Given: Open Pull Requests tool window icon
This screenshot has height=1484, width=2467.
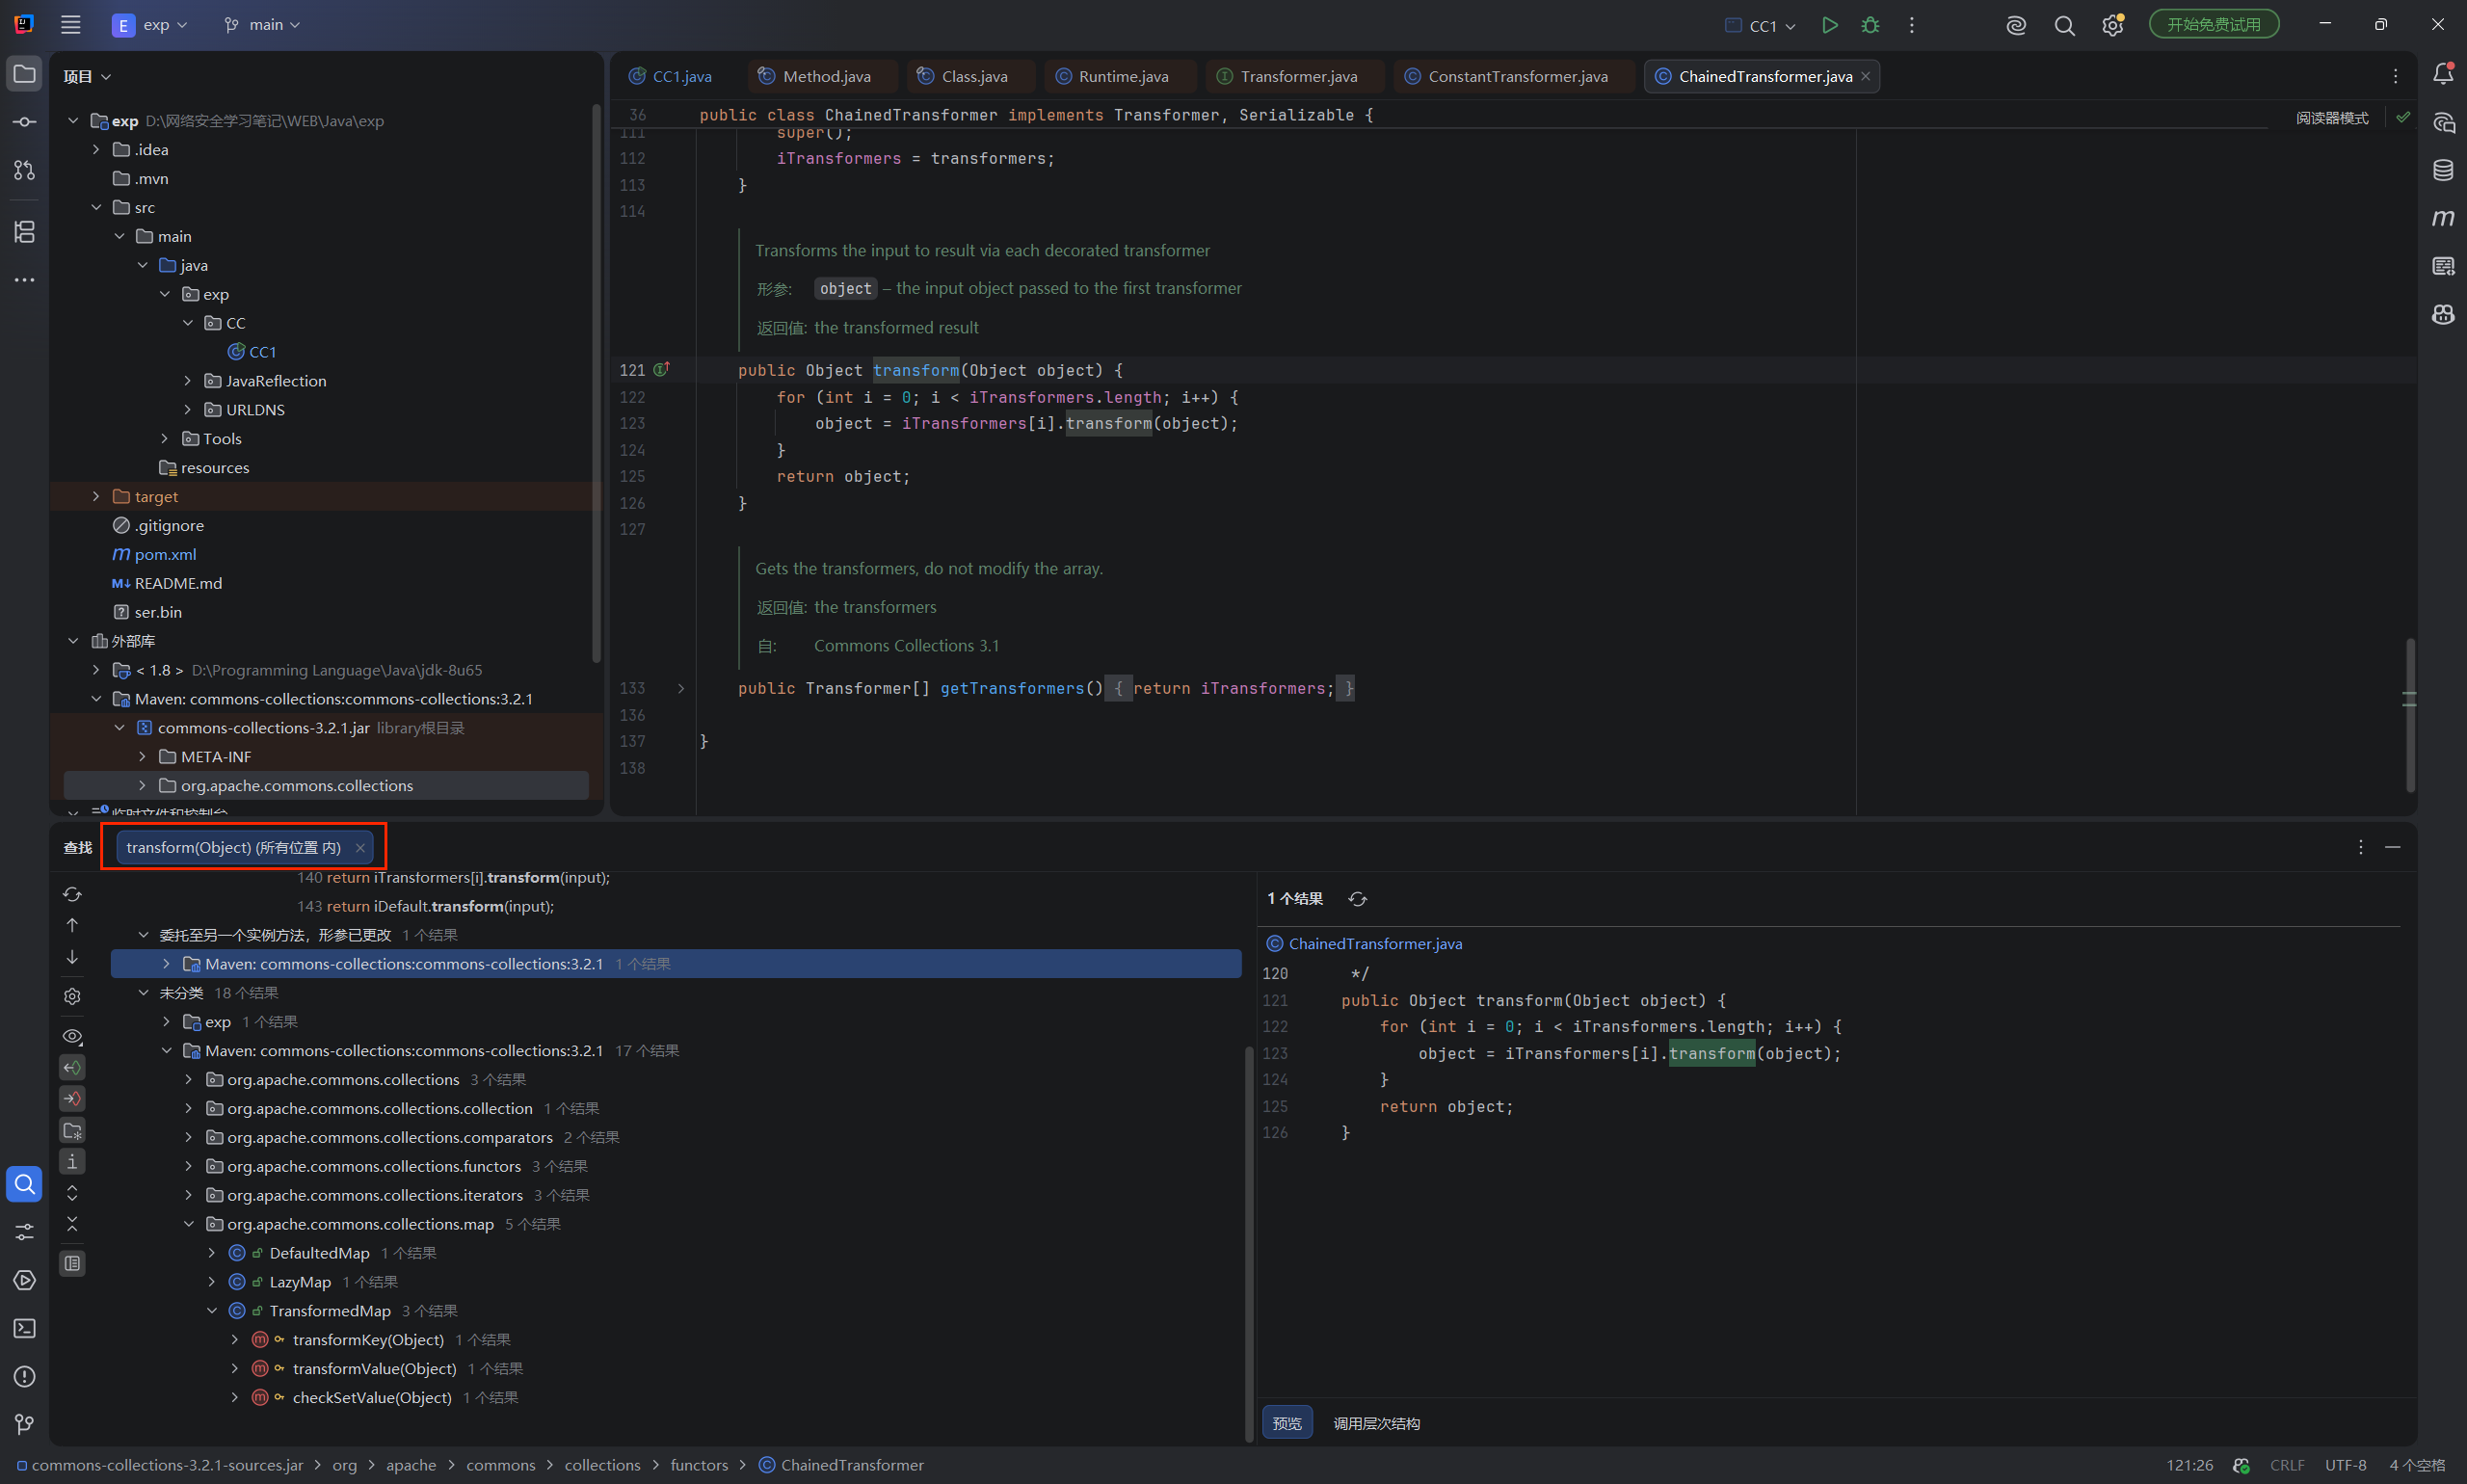Looking at the screenshot, I should [x=24, y=171].
